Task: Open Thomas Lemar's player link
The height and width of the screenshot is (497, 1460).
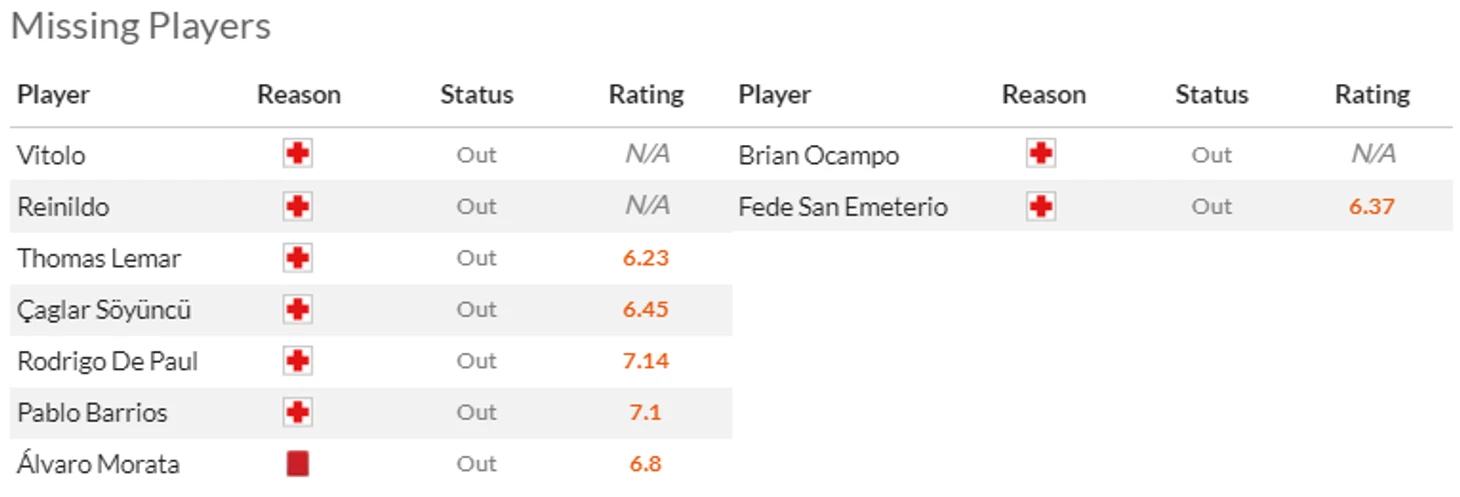Action: point(99,258)
